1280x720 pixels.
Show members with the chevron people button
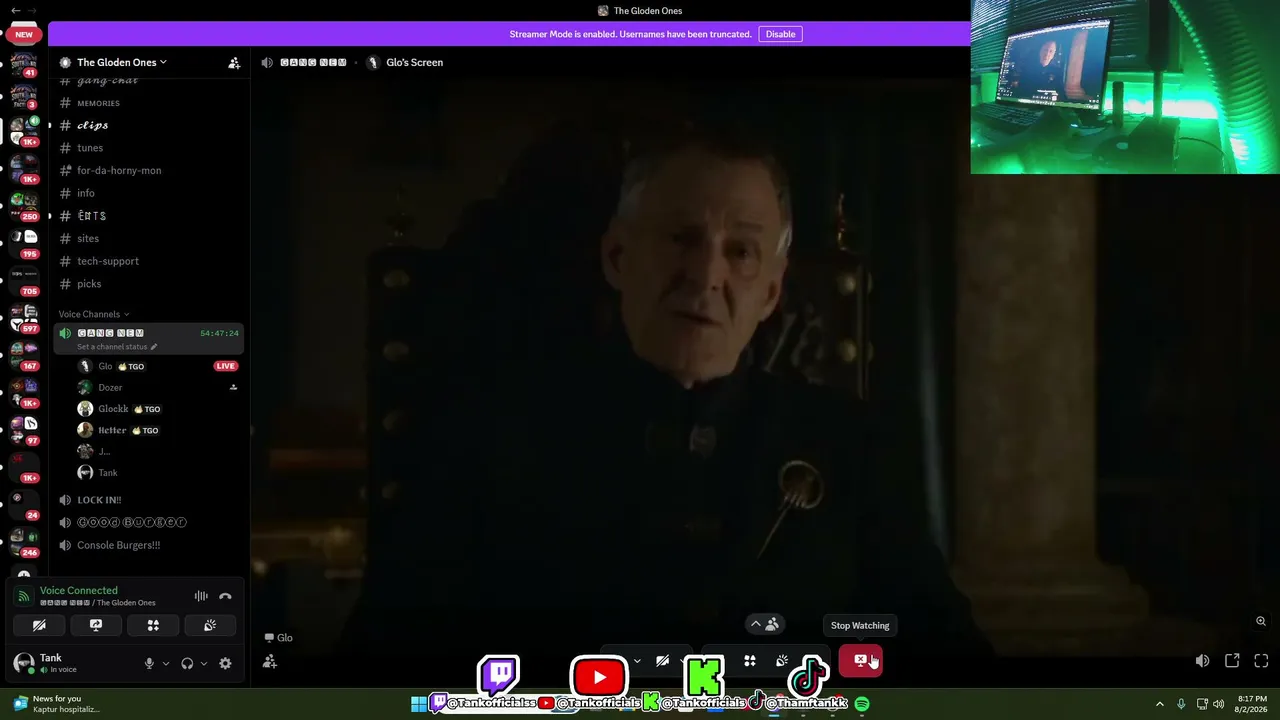764,624
